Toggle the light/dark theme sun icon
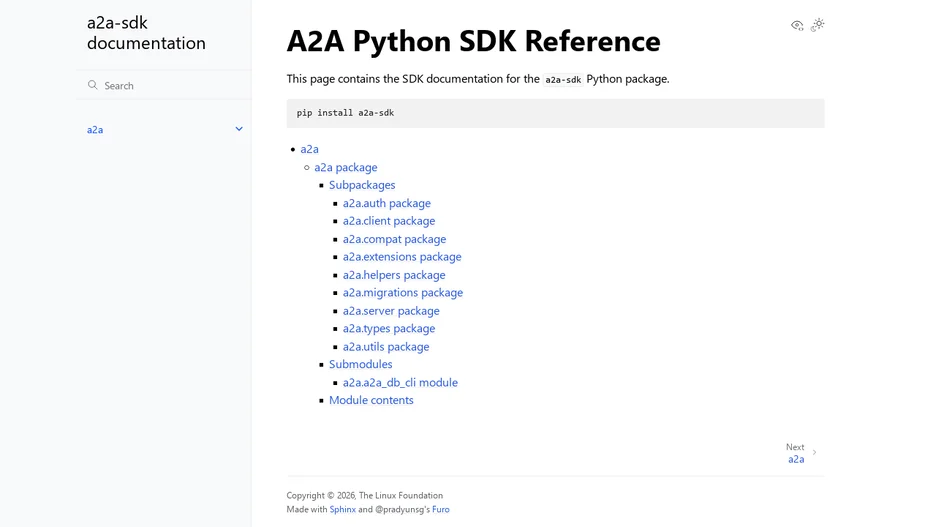The height and width of the screenshot is (527, 936). (x=818, y=24)
